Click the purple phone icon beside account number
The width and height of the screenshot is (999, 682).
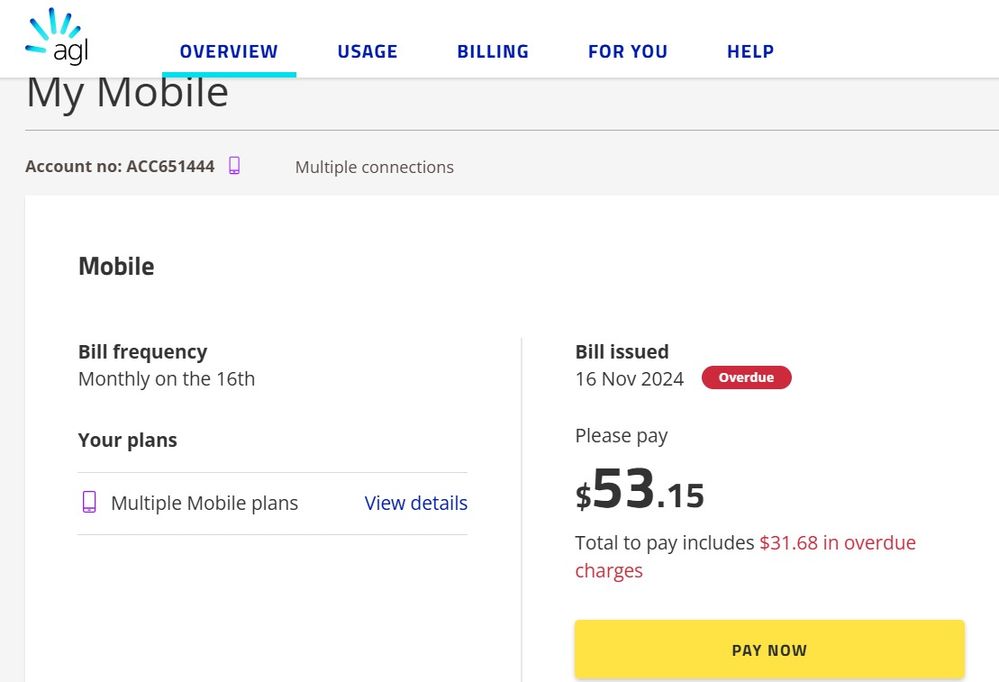pyautogui.click(x=234, y=166)
